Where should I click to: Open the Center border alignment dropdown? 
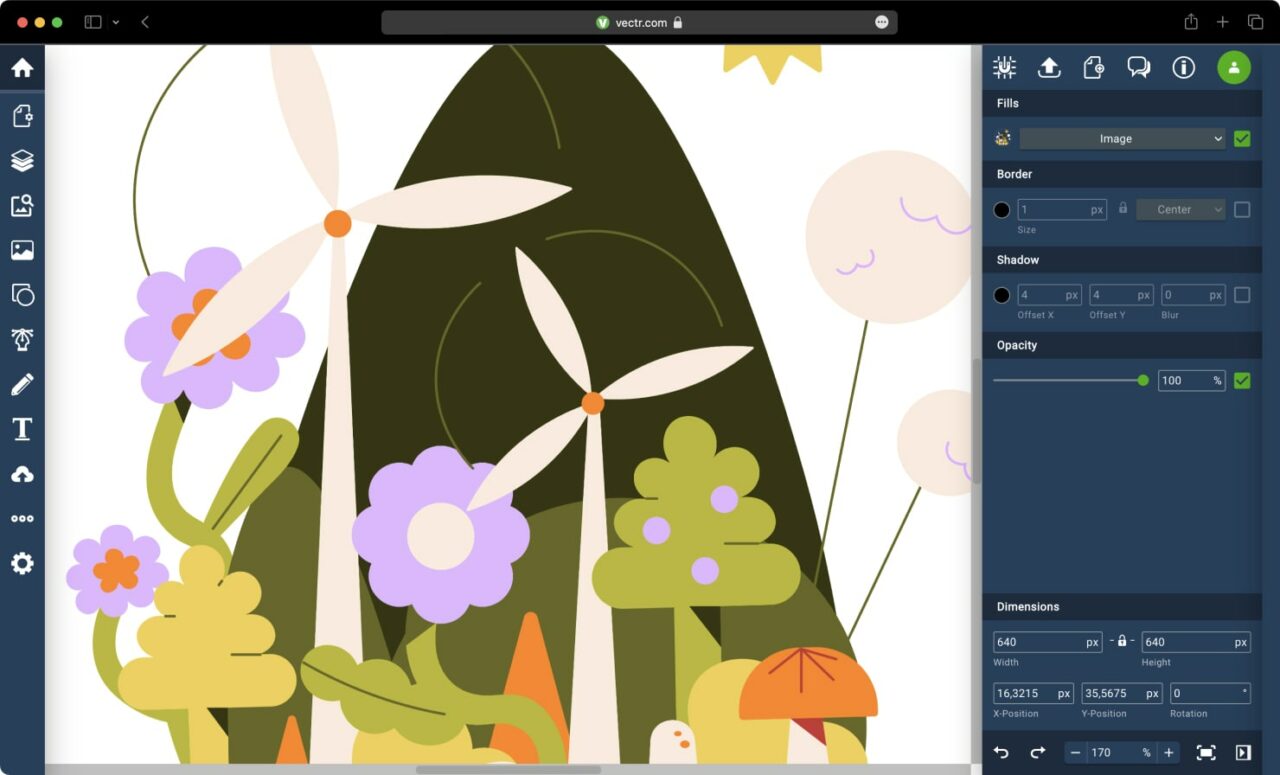click(x=1180, y=210)
